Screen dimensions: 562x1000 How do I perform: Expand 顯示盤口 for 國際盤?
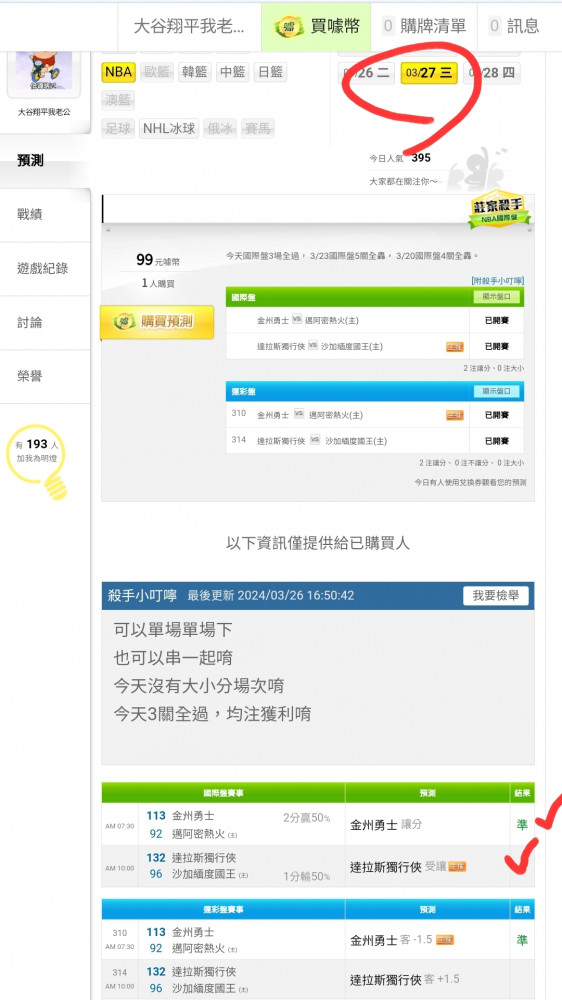pos(497,297)
